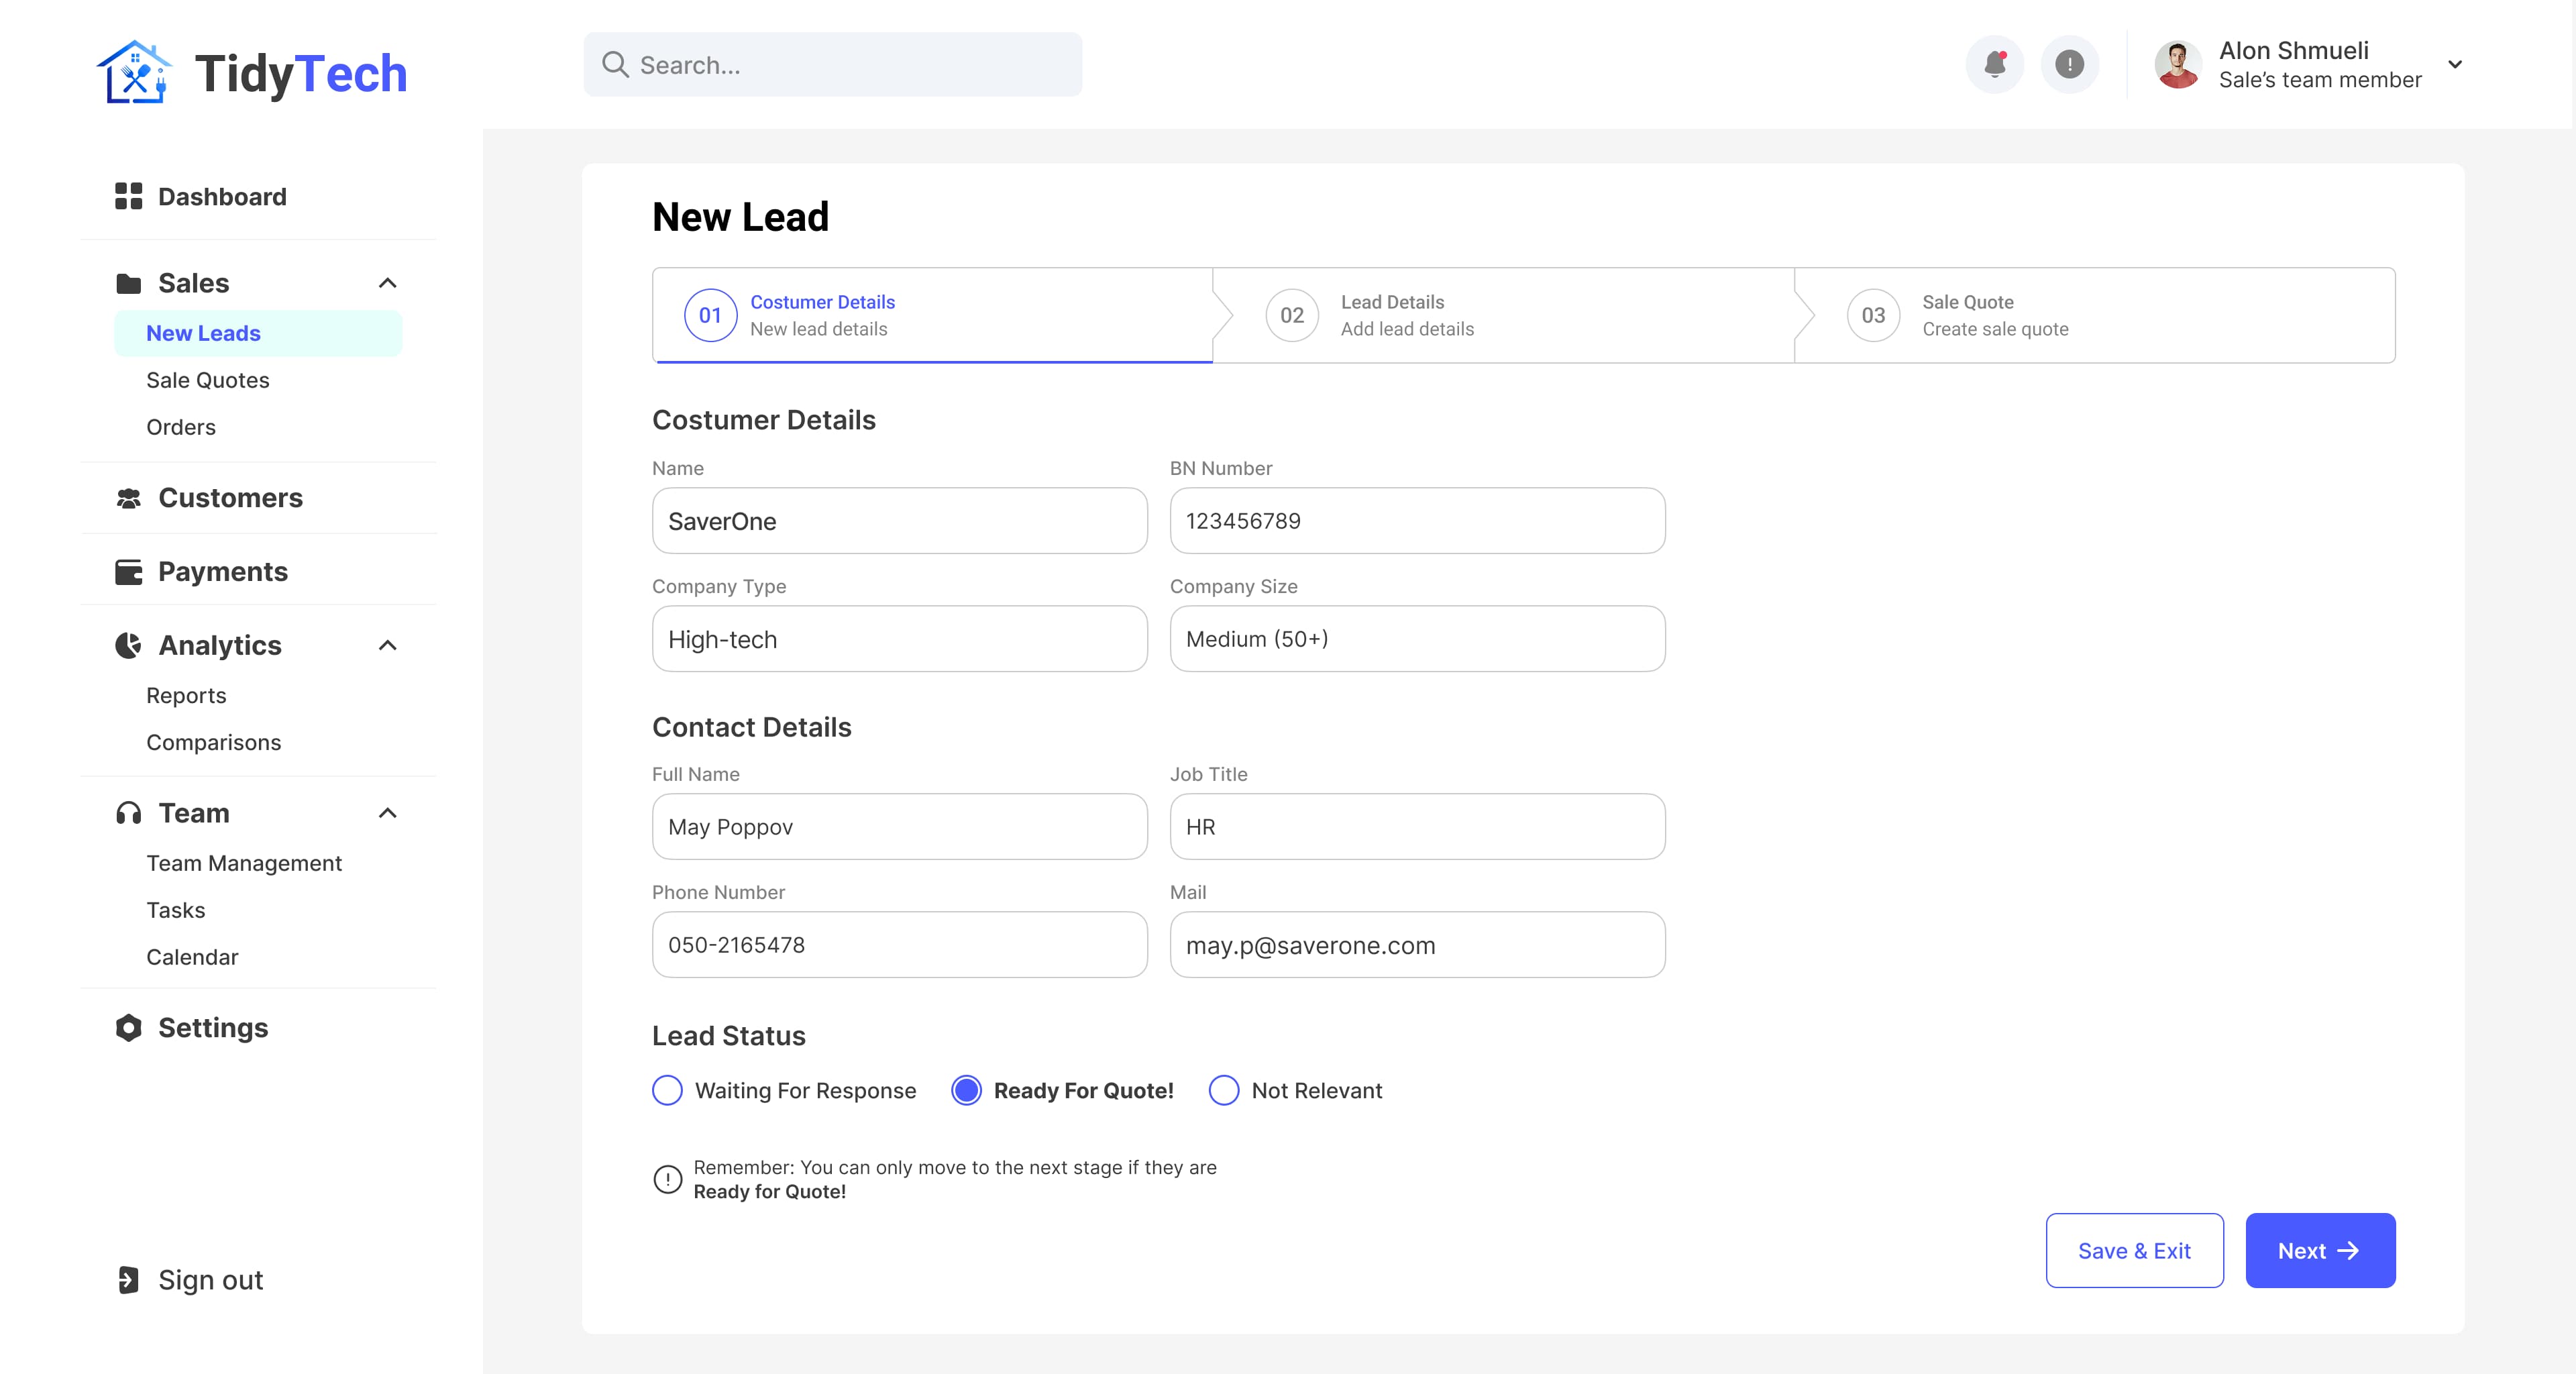
Task: Open Settings via the hexagon gear icon
Action: tap(128, 1028)
